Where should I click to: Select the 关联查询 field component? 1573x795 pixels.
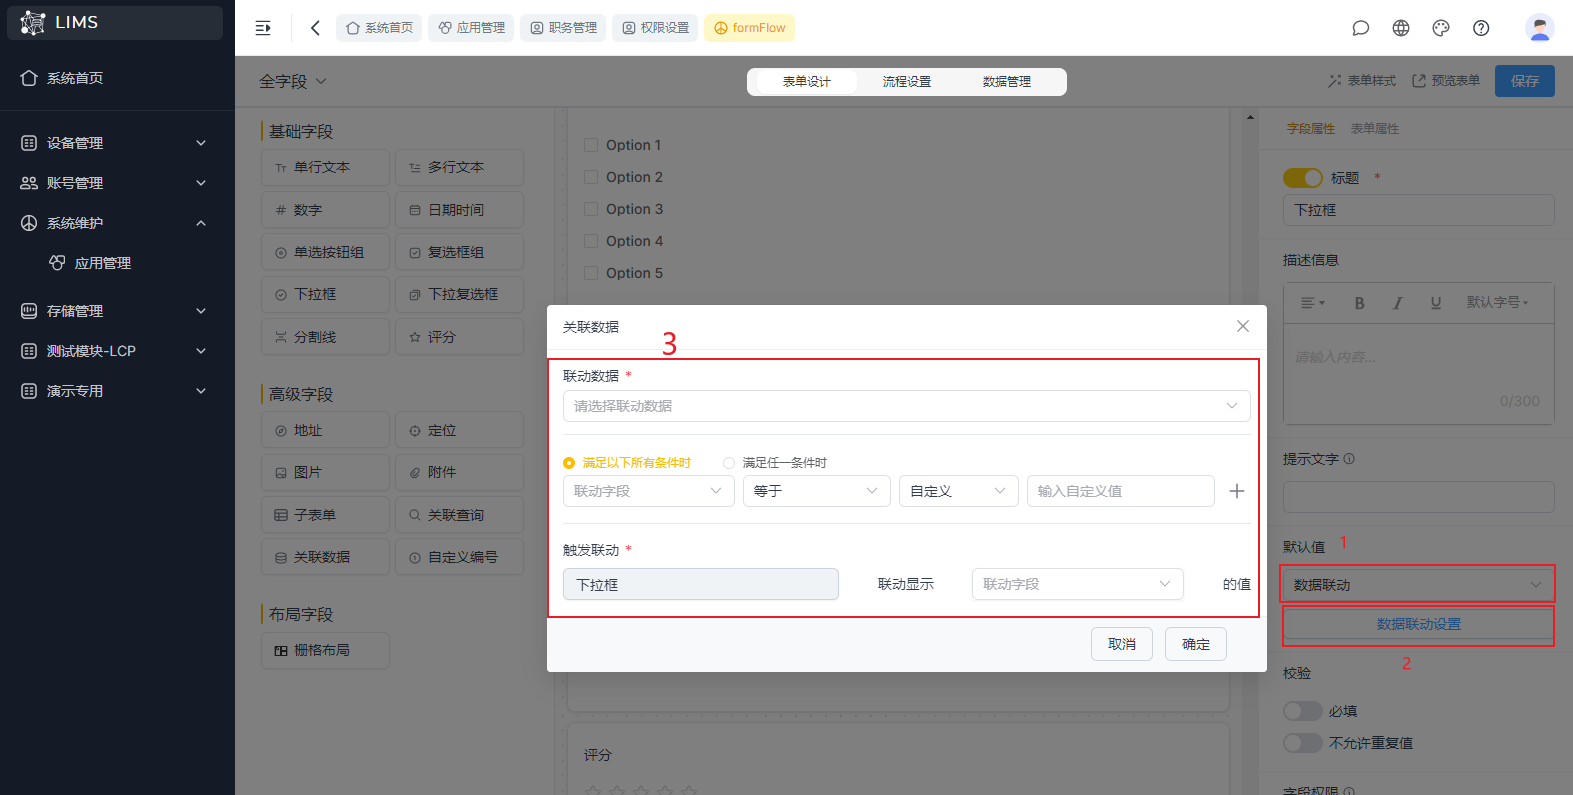(x=459, y=515)
